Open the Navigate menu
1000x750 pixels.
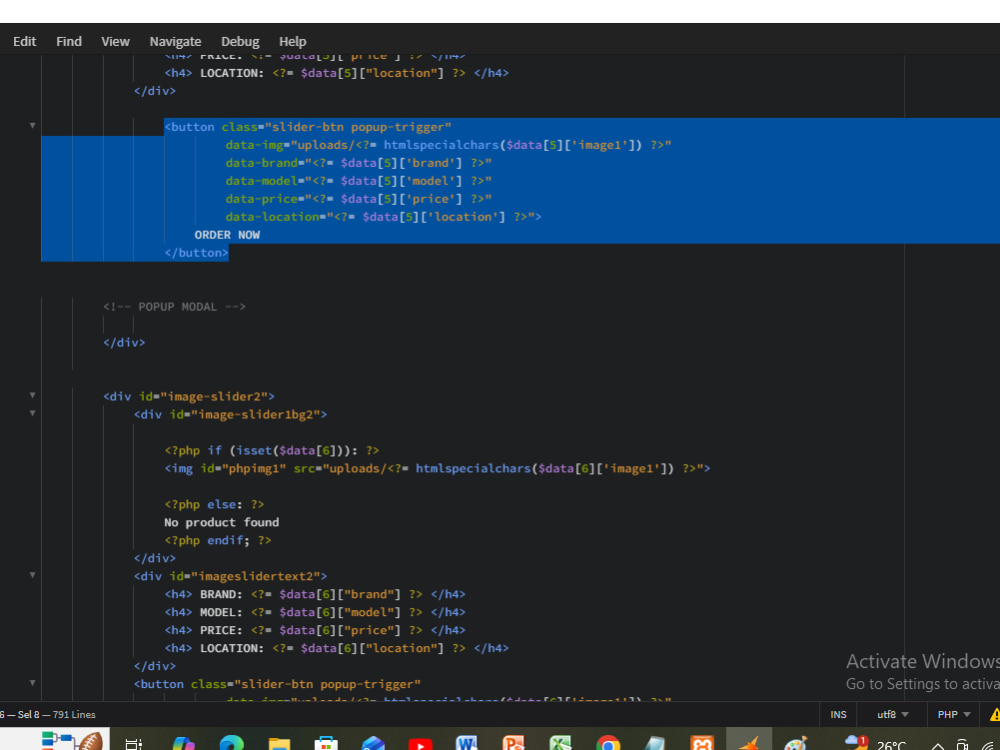(175, 41)
